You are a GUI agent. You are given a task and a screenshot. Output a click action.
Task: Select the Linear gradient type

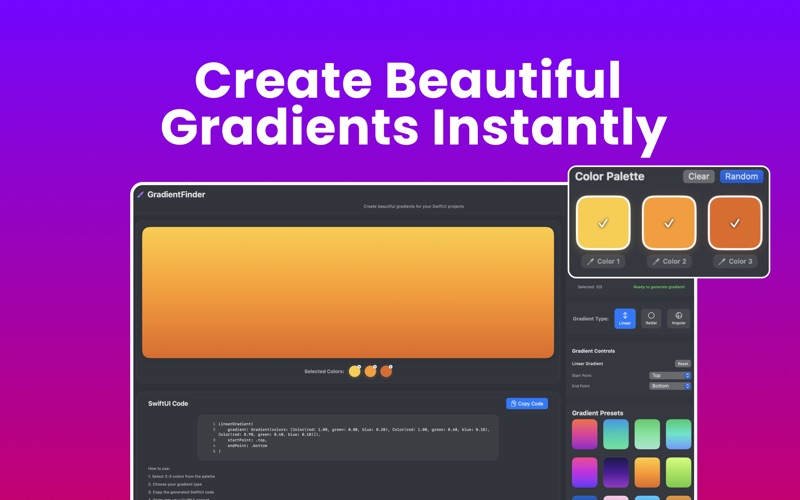[624, 318]
